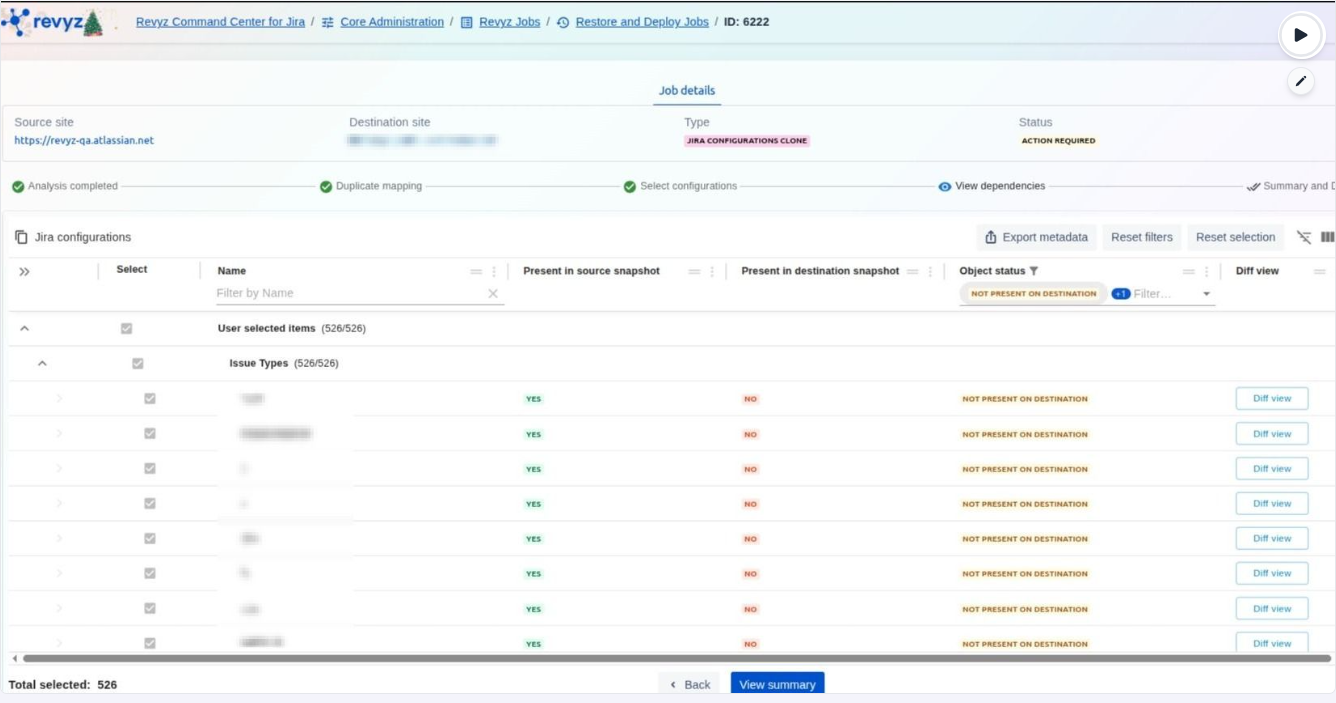Open the Revyz Jobs breadcrumb link

pos(509,22)
